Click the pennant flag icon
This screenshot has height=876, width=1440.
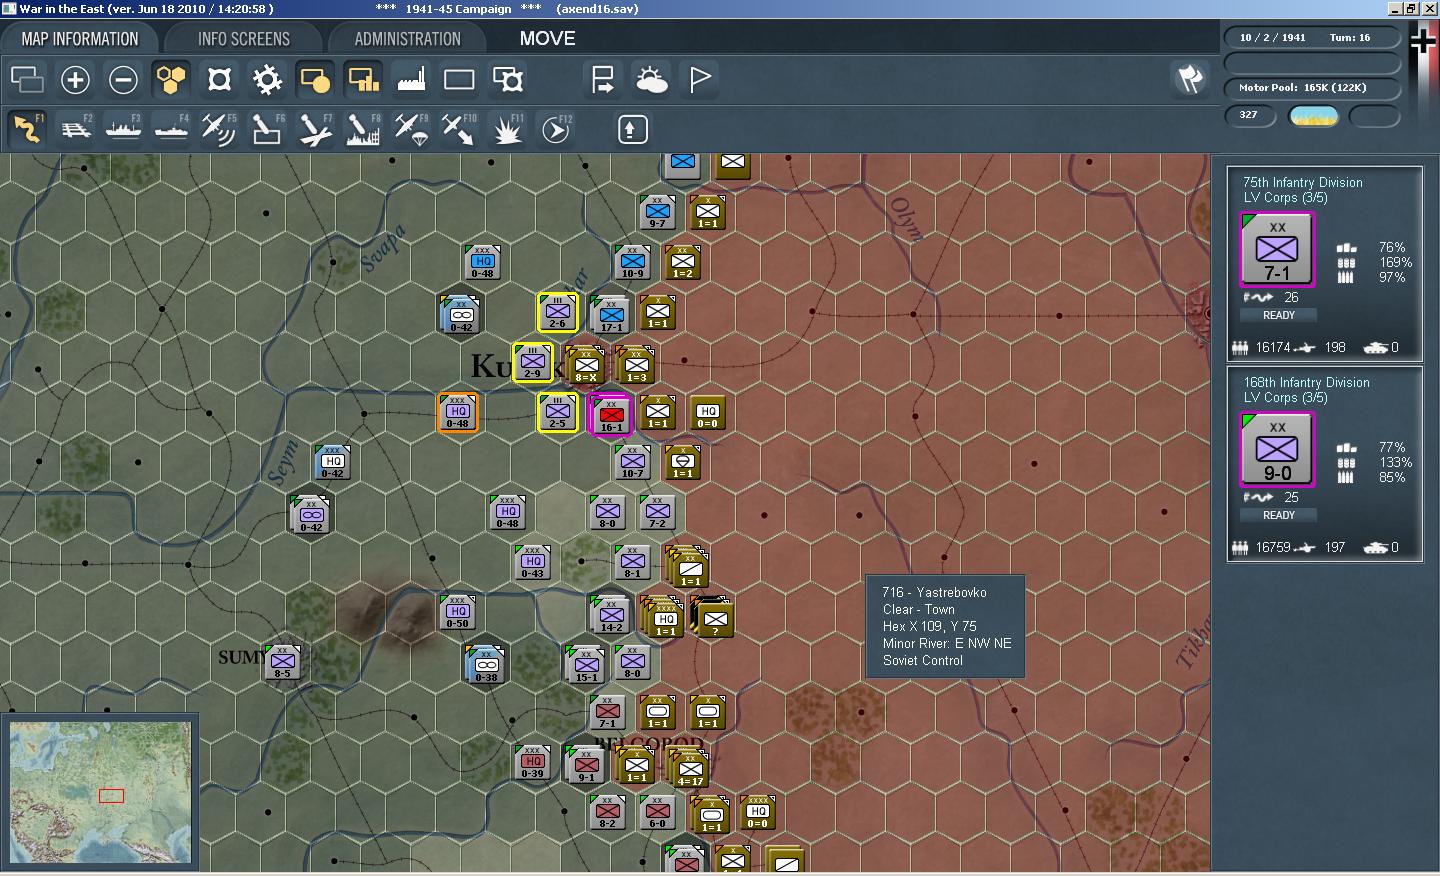tap(700, 80)
